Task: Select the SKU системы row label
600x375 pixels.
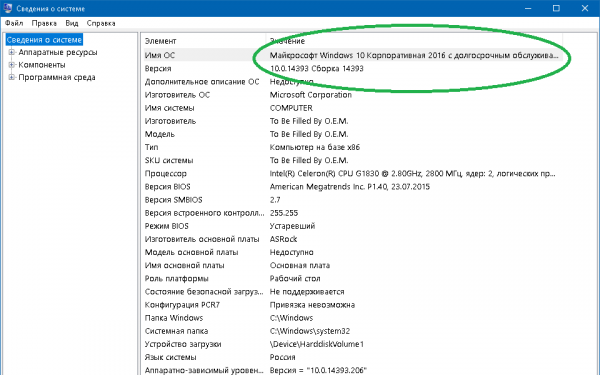Action: [168, 160]
